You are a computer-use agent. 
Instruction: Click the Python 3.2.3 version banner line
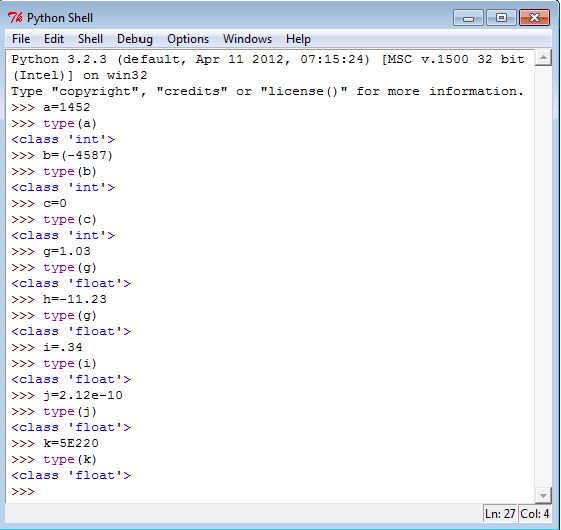(x=268, y=59)
